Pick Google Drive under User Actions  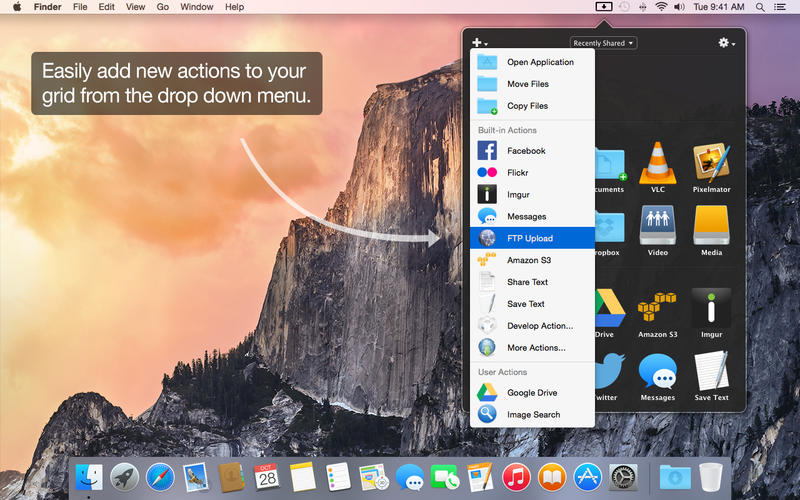(532, 393)
